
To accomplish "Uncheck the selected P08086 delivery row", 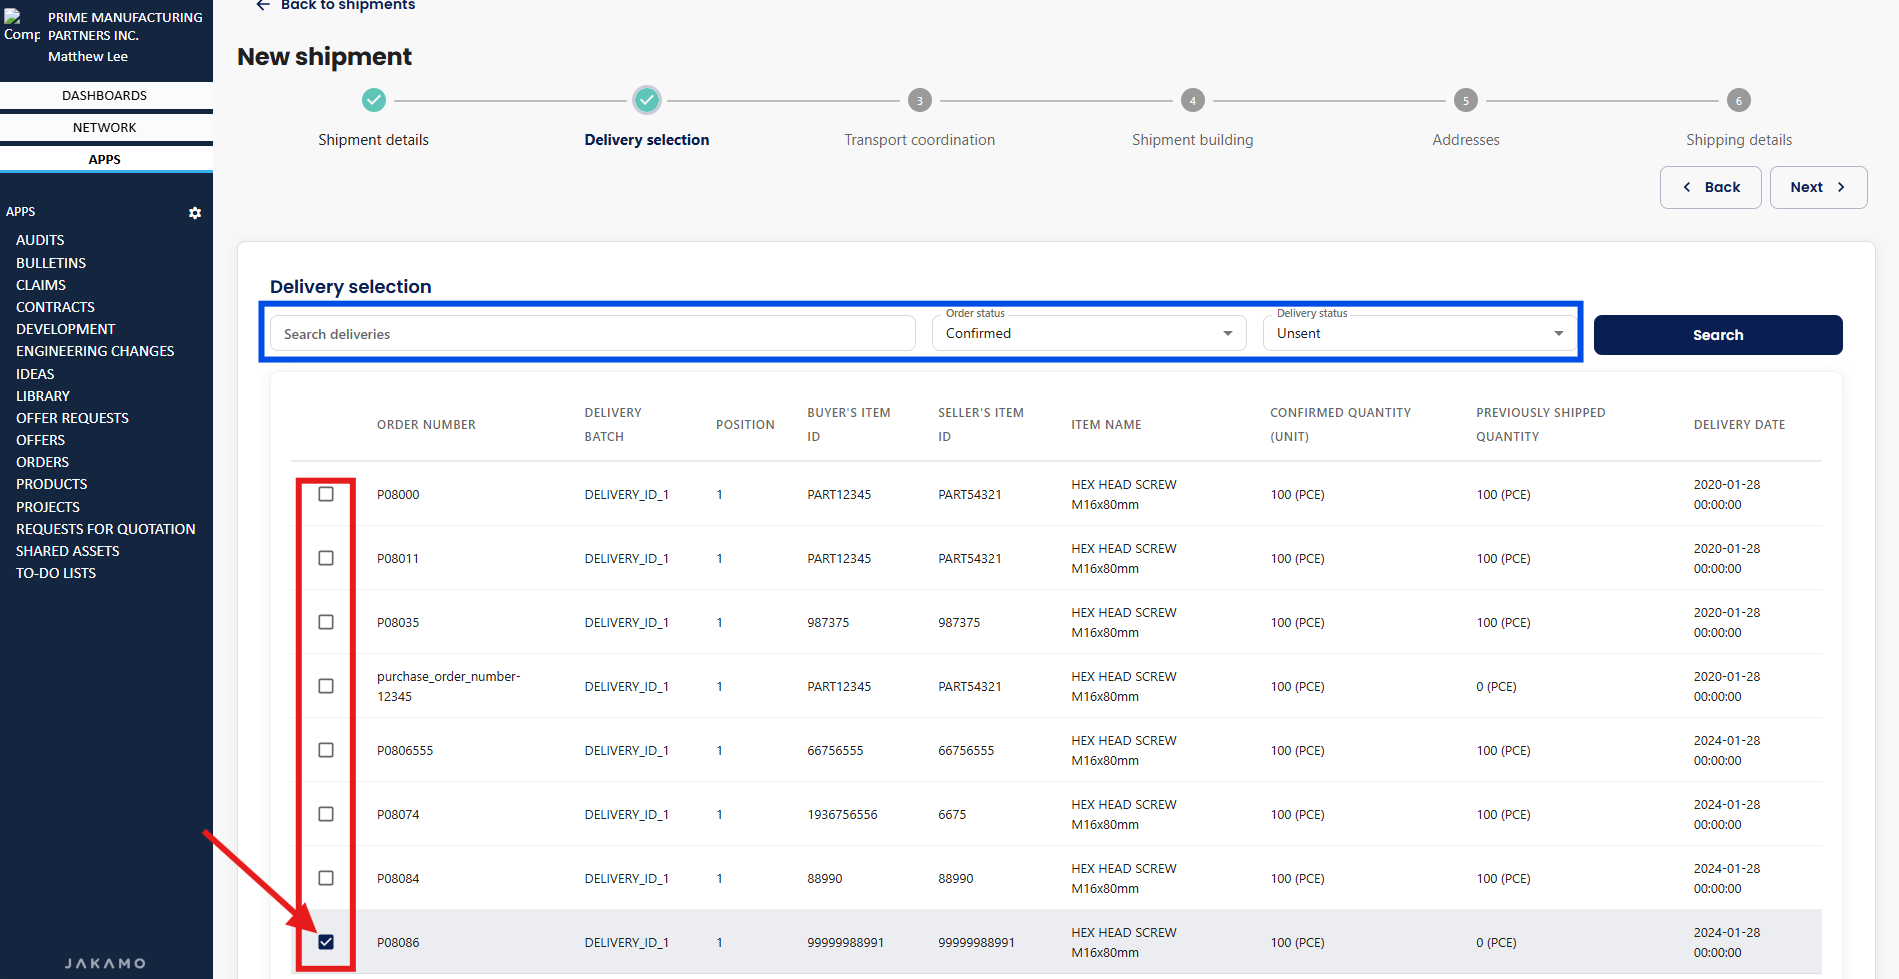I will point(326,942).
